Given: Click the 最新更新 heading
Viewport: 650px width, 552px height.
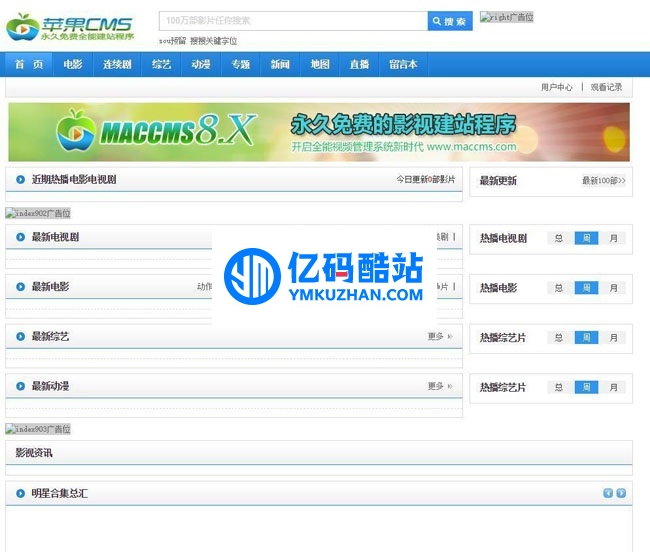Looking at the screenshot, I should point(498,181).
